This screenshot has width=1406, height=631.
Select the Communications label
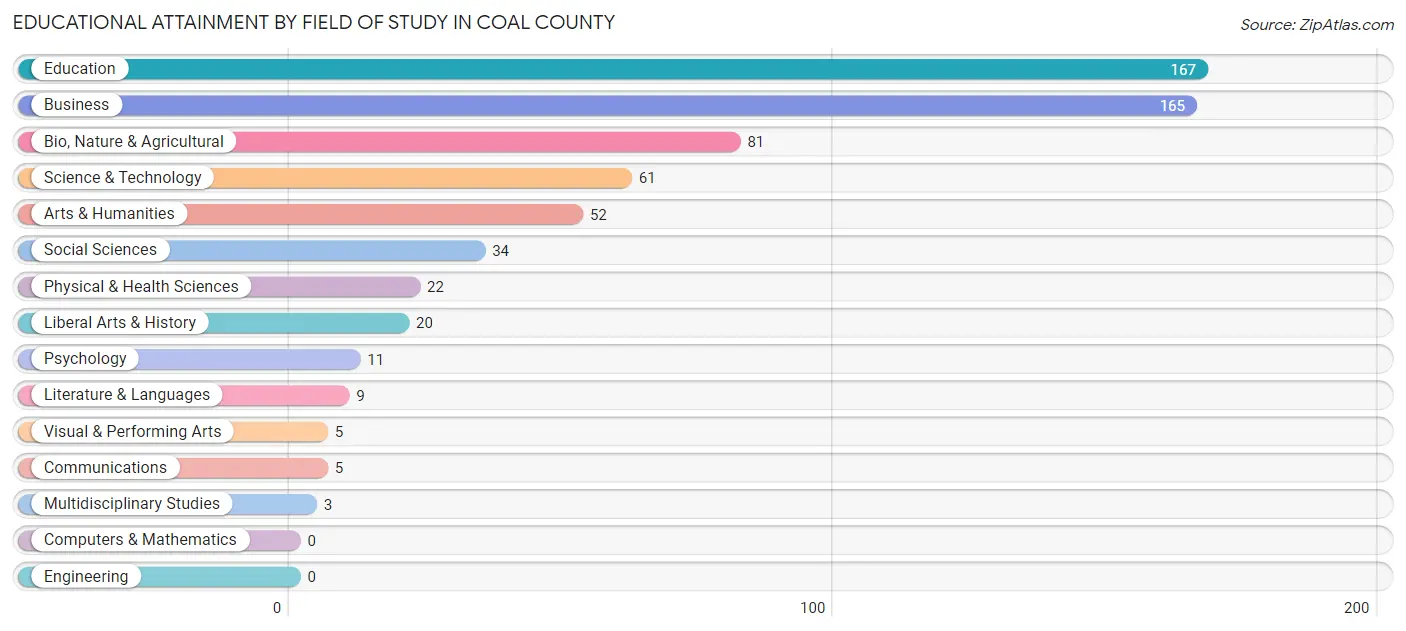(x=105, y=468)
